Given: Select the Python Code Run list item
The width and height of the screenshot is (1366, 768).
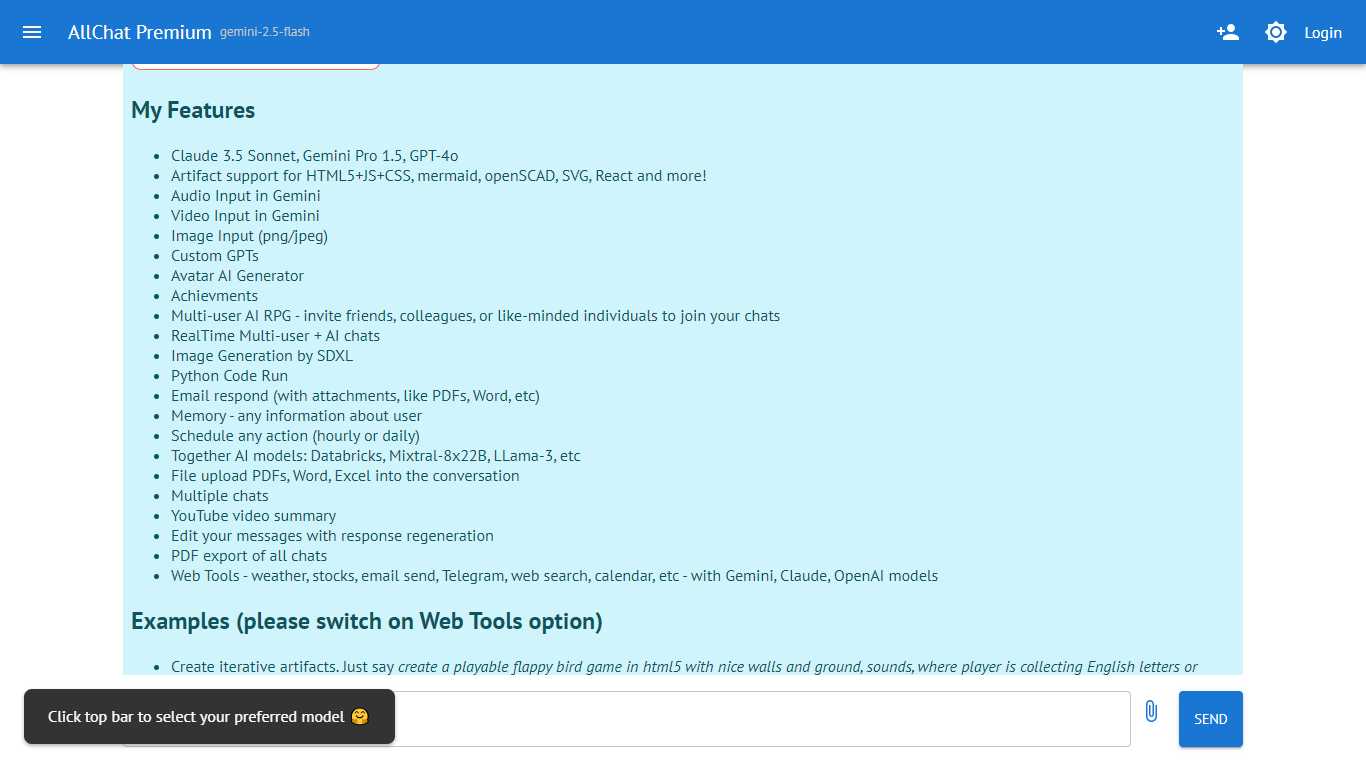Looking at the screenshot, I should pos(229,376).
